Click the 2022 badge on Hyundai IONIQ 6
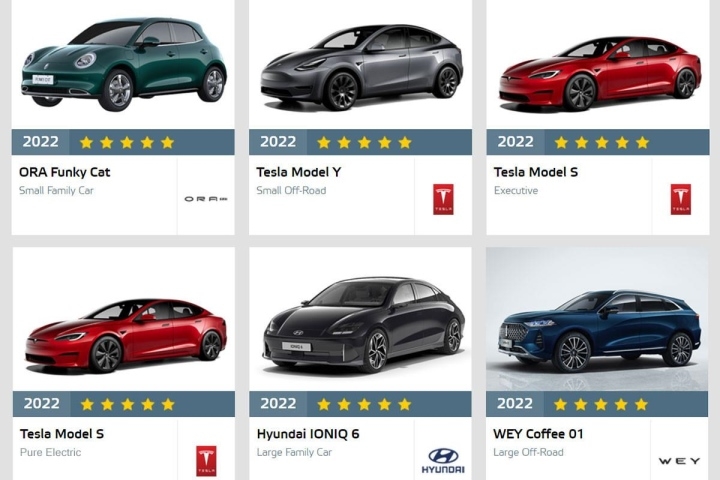This screenshot has width=720, height=480. 278,404
